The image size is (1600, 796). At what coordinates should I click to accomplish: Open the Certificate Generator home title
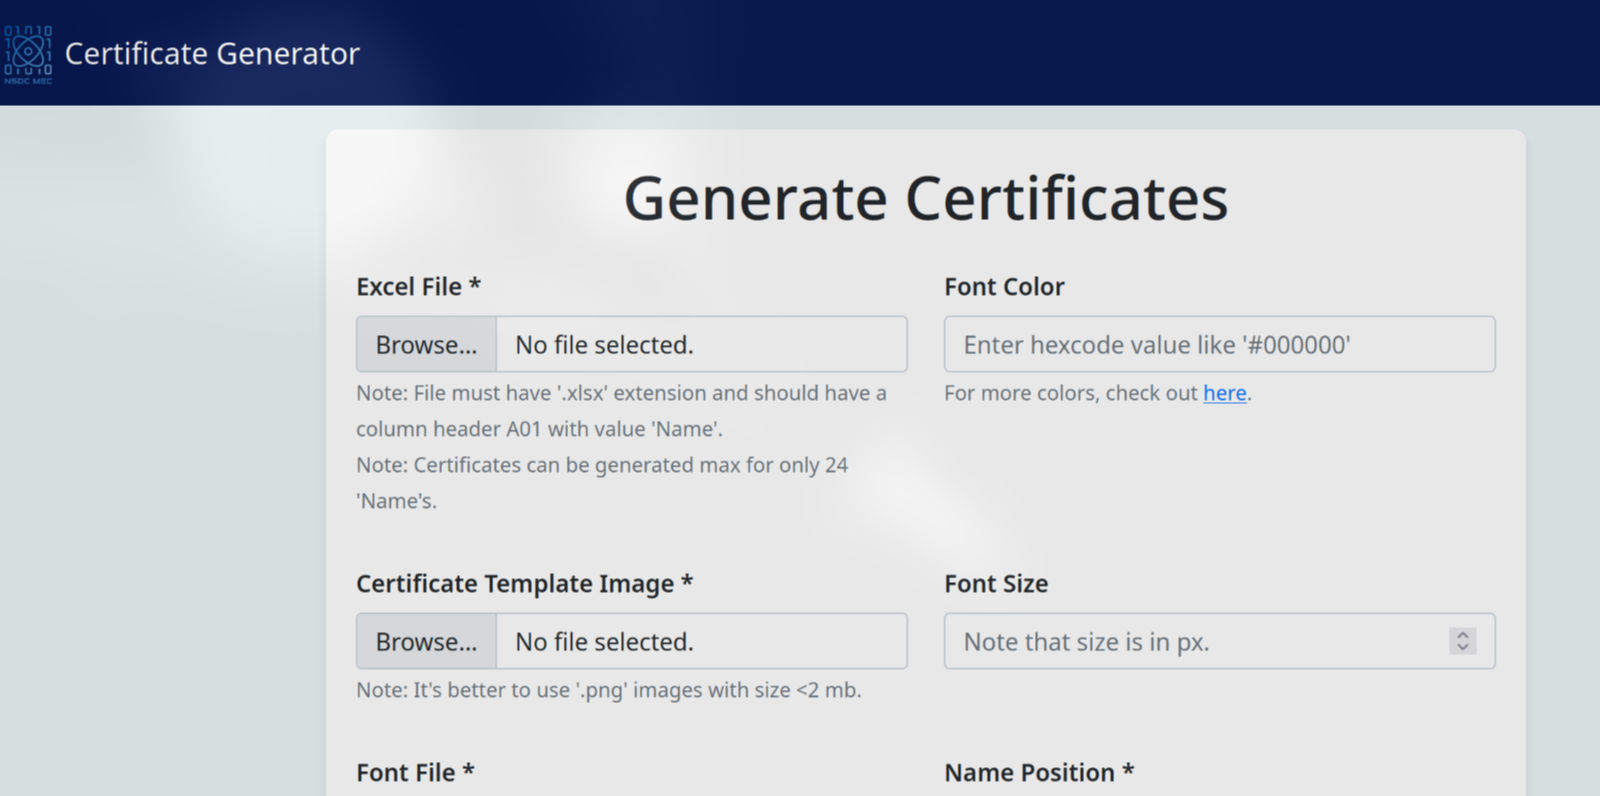tap(212, 53)
